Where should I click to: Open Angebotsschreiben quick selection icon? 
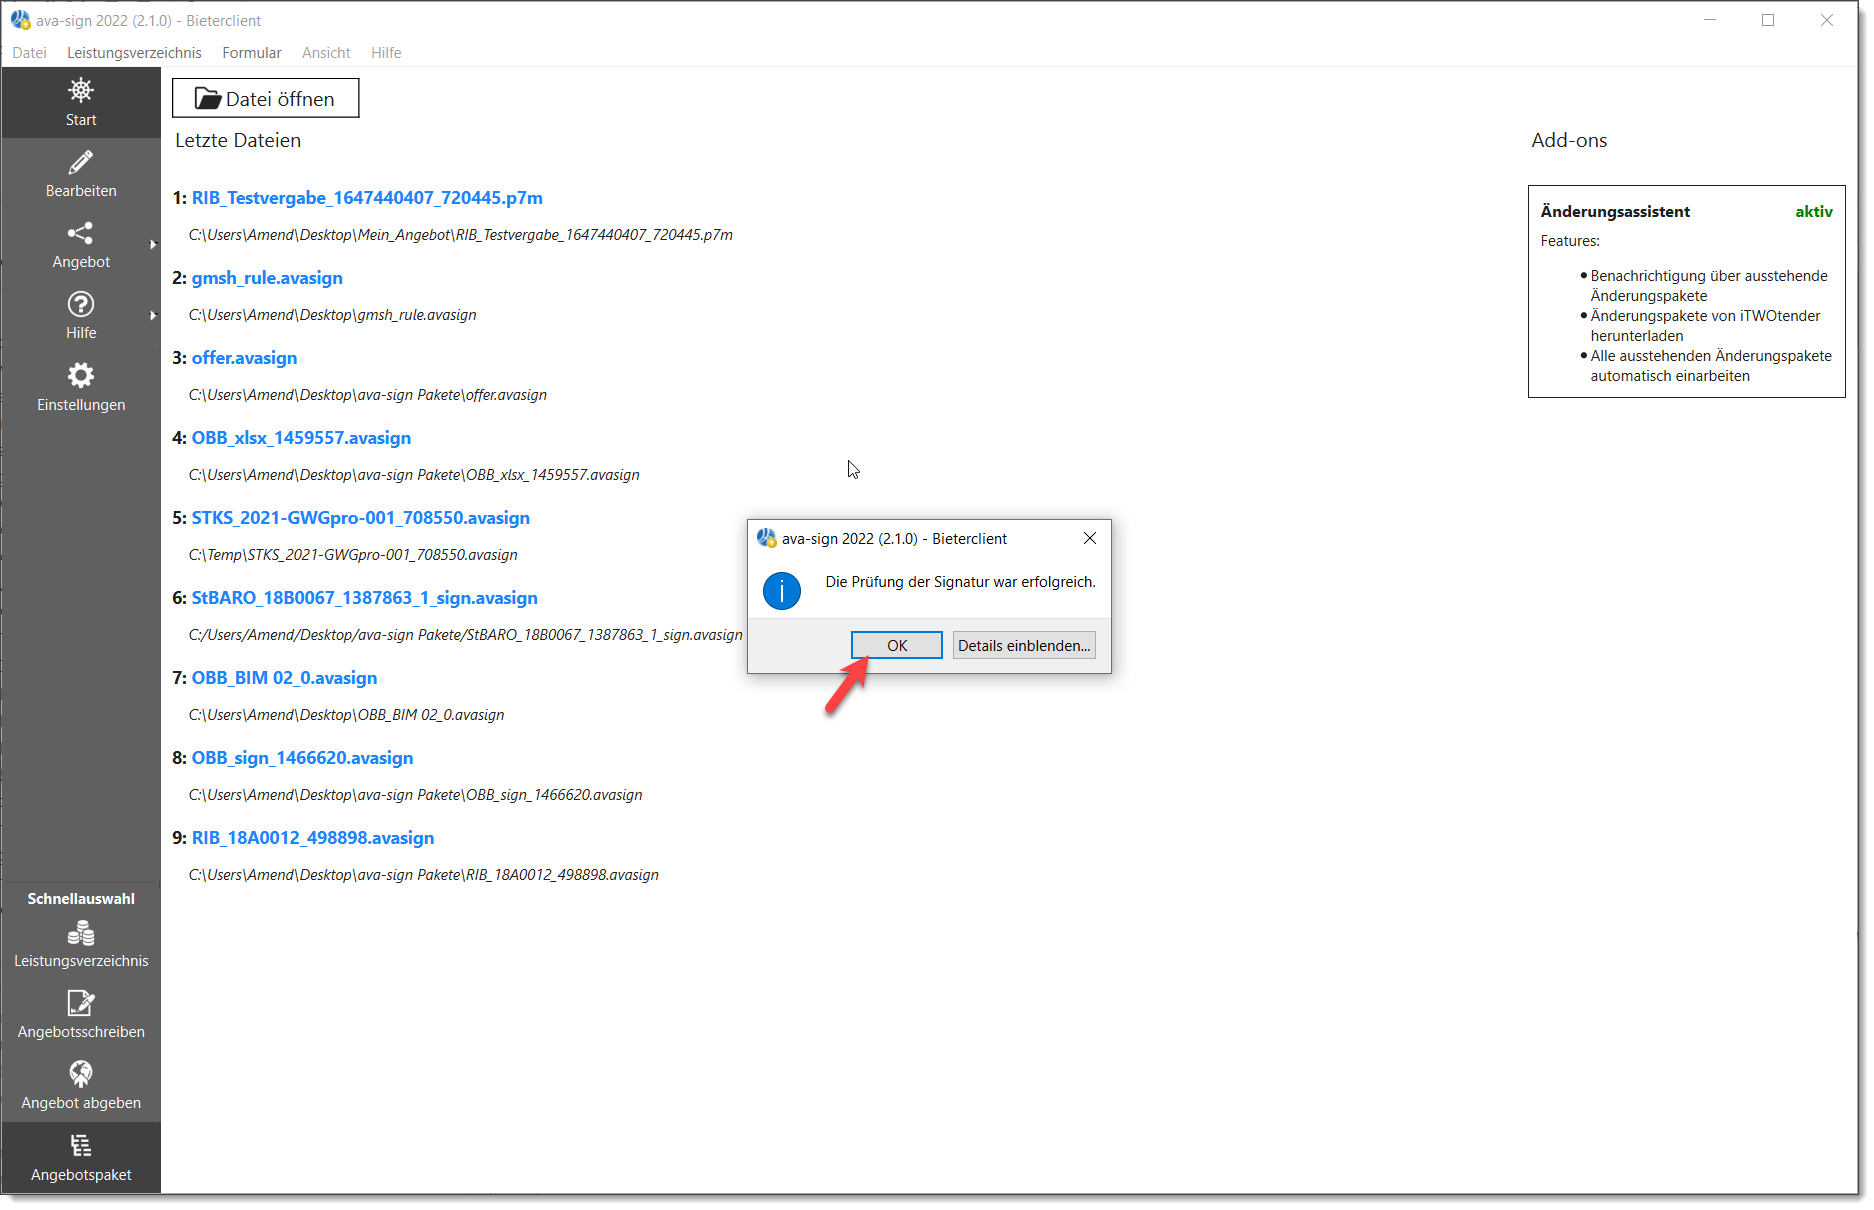click(81, 1003)
